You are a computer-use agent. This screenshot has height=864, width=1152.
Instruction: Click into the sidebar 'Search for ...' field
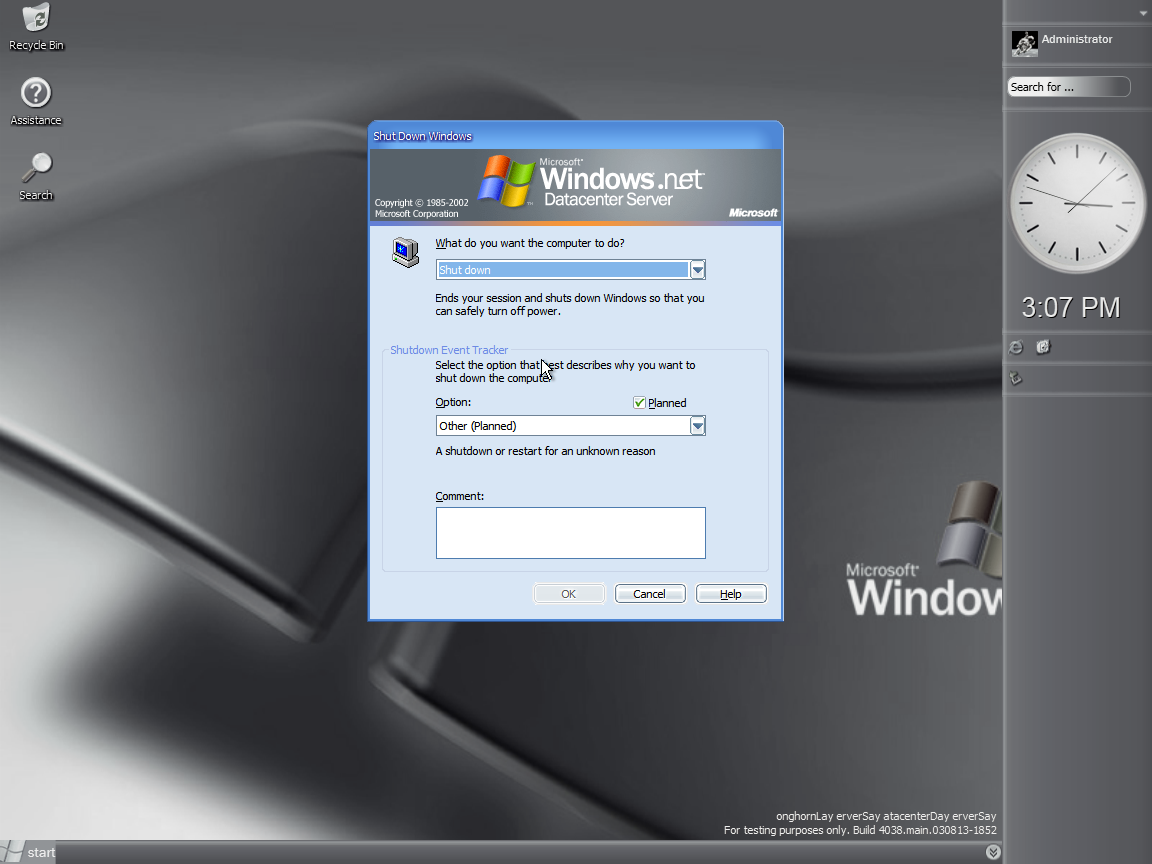pos(1068,87)
